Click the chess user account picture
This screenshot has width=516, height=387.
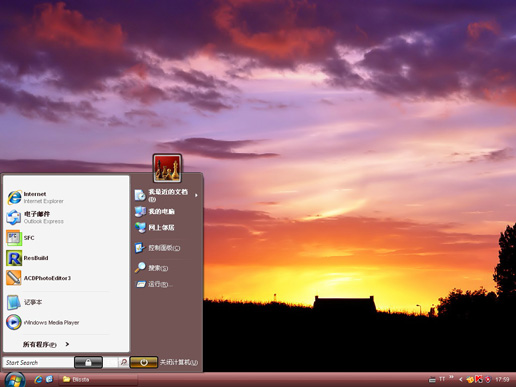167,168
